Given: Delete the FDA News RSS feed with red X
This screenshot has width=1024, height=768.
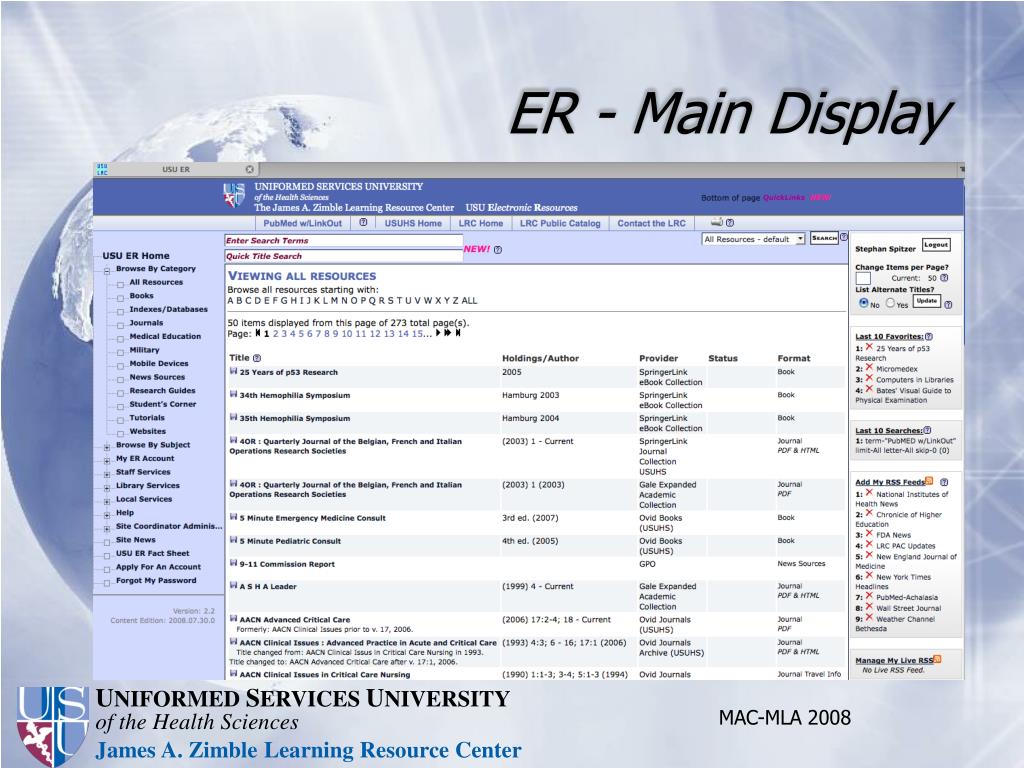Looking at the screenshot, I should pyautogui.click(x=869, y=534).
